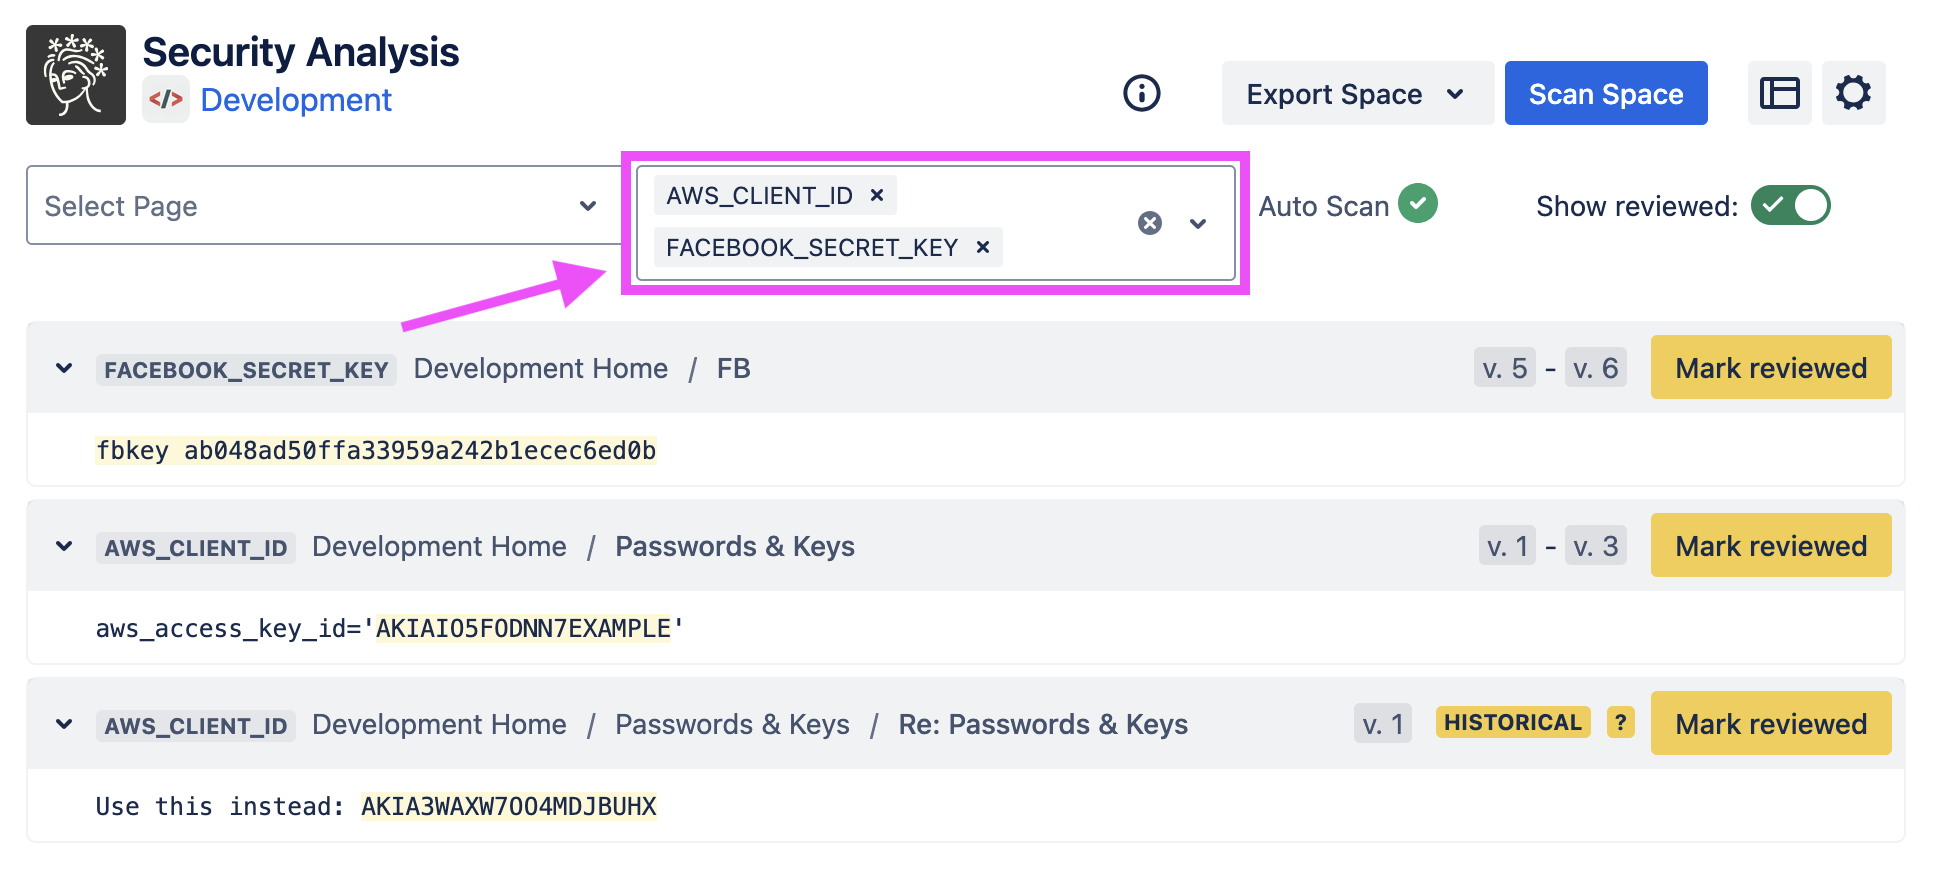Click the Security Analysis app logo
1936x876 pixels.
pos(76,75)
